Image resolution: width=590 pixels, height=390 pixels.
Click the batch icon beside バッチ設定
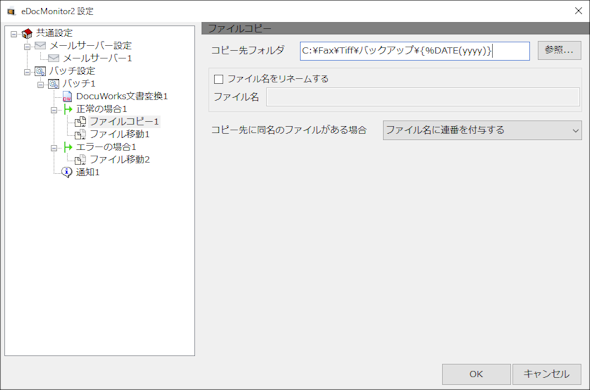(x=40, y=71)
